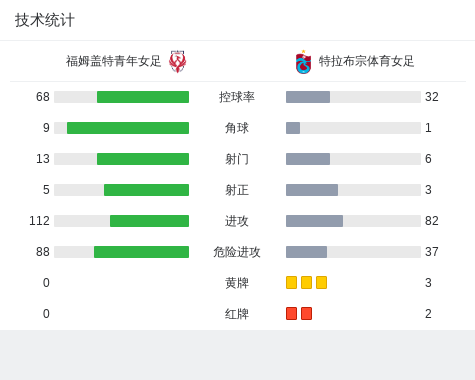Image resolution: width=475 pixels, height=380 pixels.
Task: Click the first red card icon
Action: 291,313
